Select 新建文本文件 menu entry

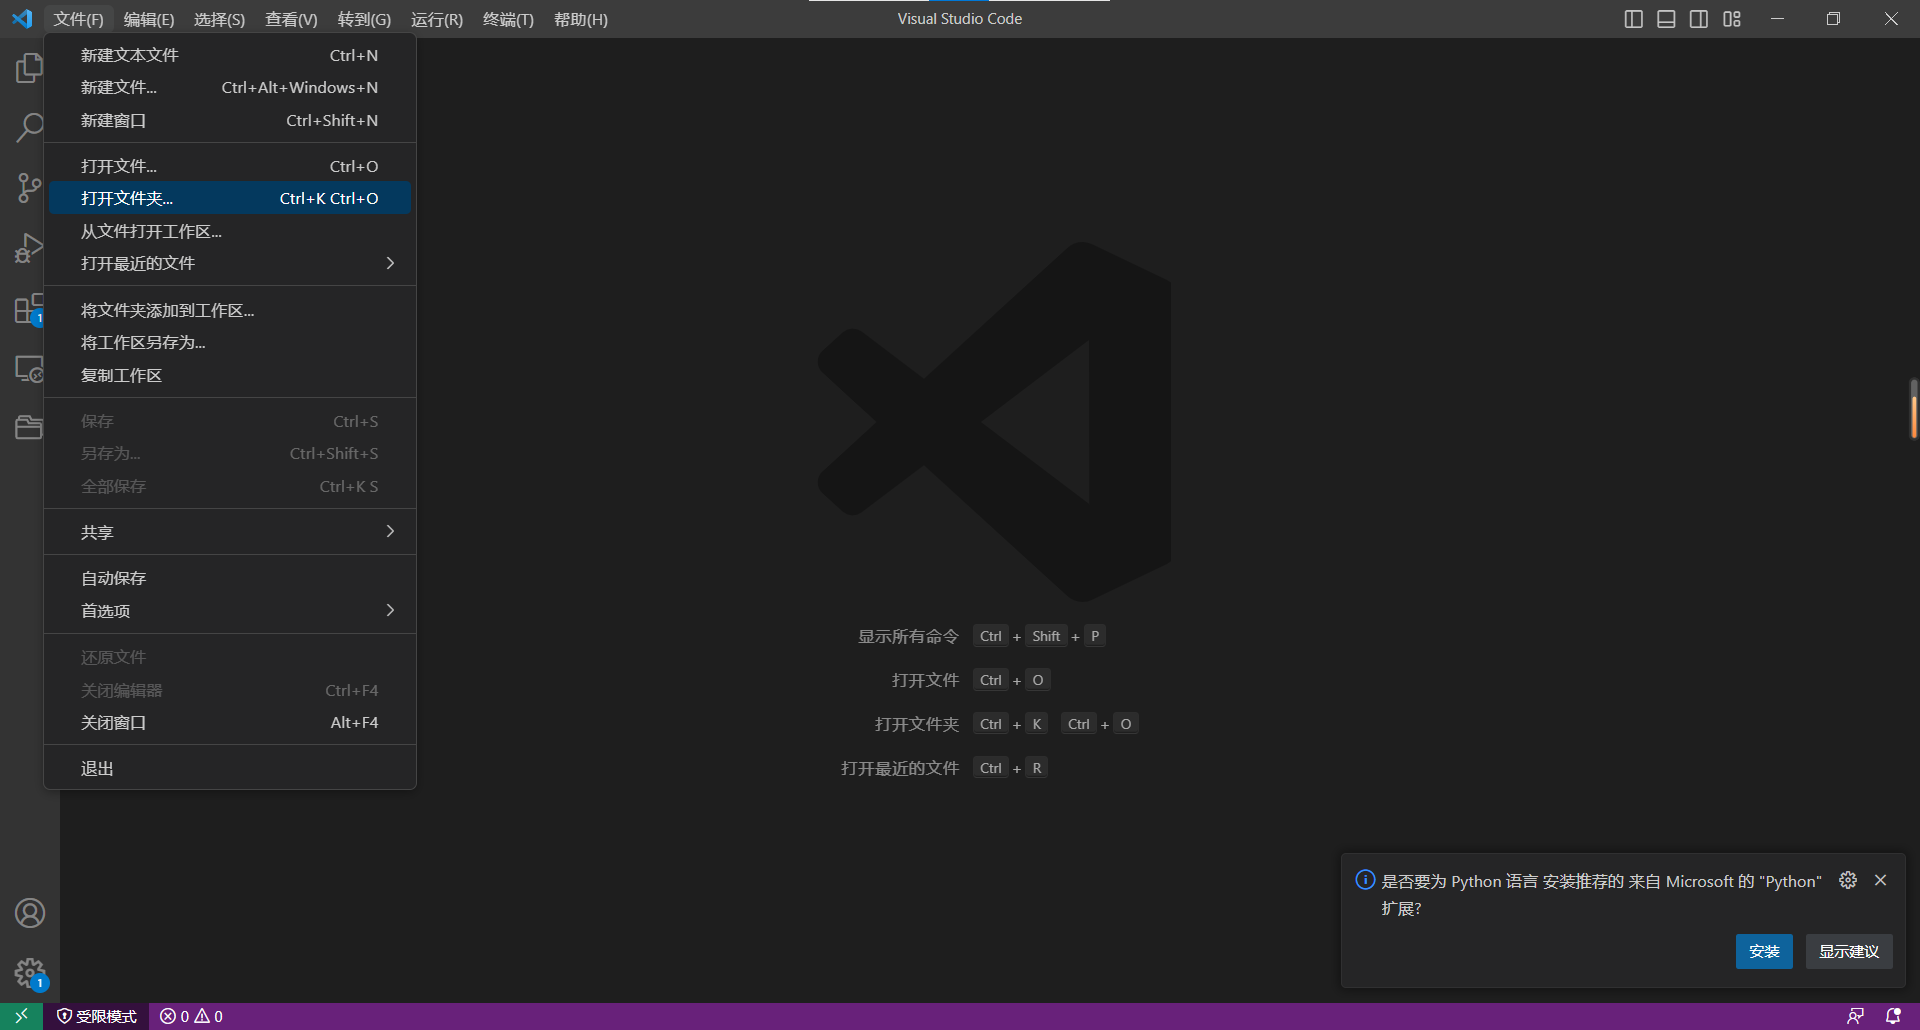[230, 55]
